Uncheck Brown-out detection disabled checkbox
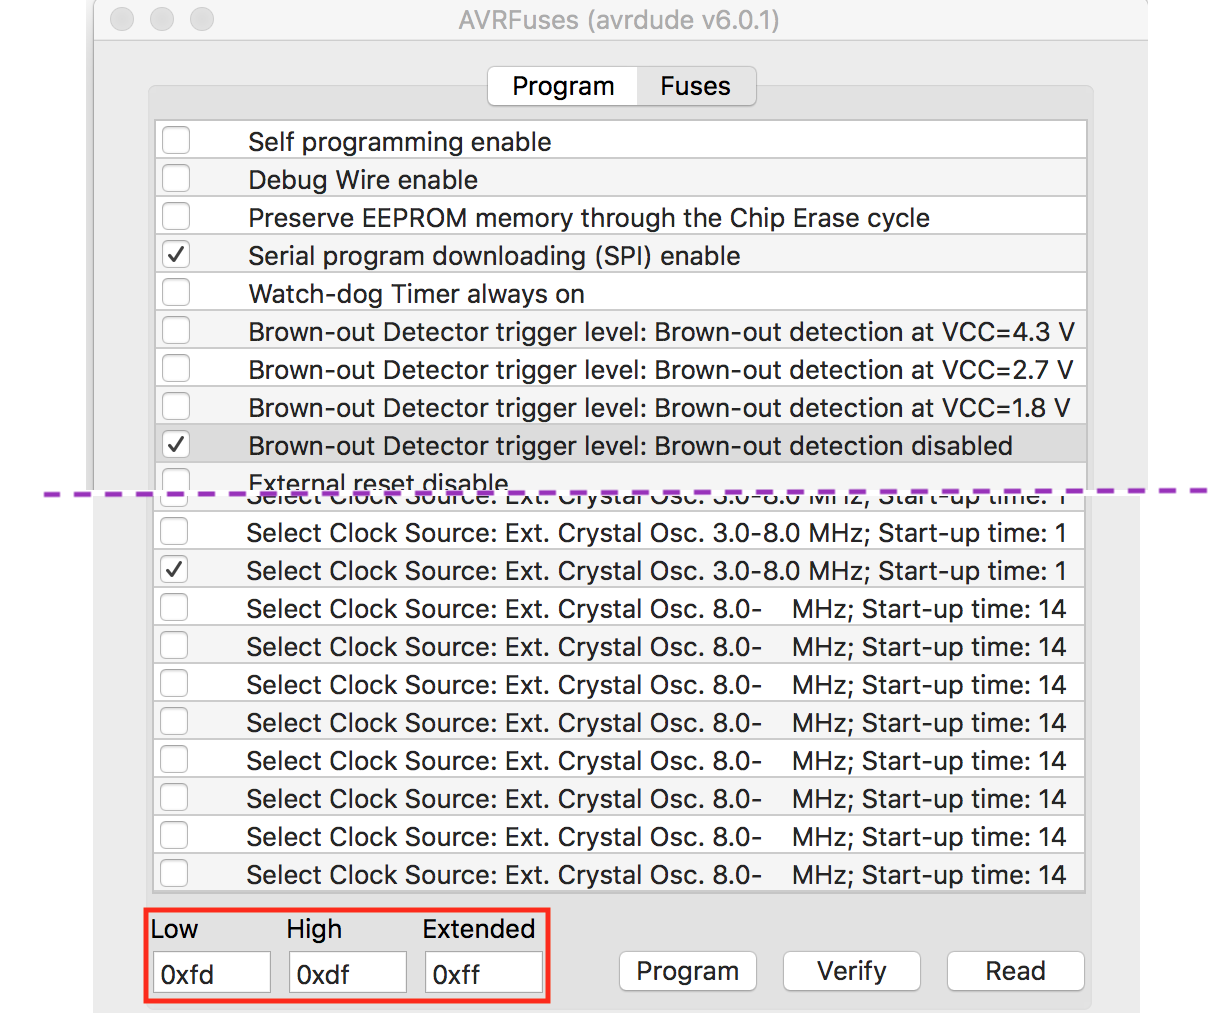This screenshot has width=1222, height=1013. click(176, 445)
